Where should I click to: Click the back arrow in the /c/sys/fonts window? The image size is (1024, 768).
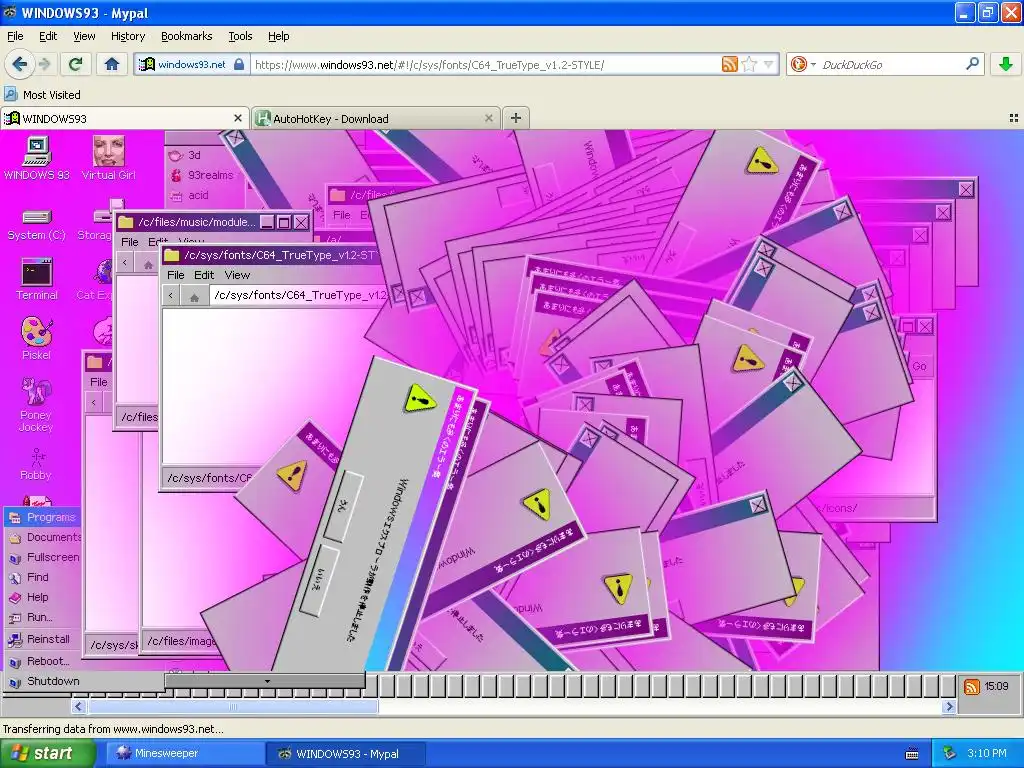click(171, 296)
